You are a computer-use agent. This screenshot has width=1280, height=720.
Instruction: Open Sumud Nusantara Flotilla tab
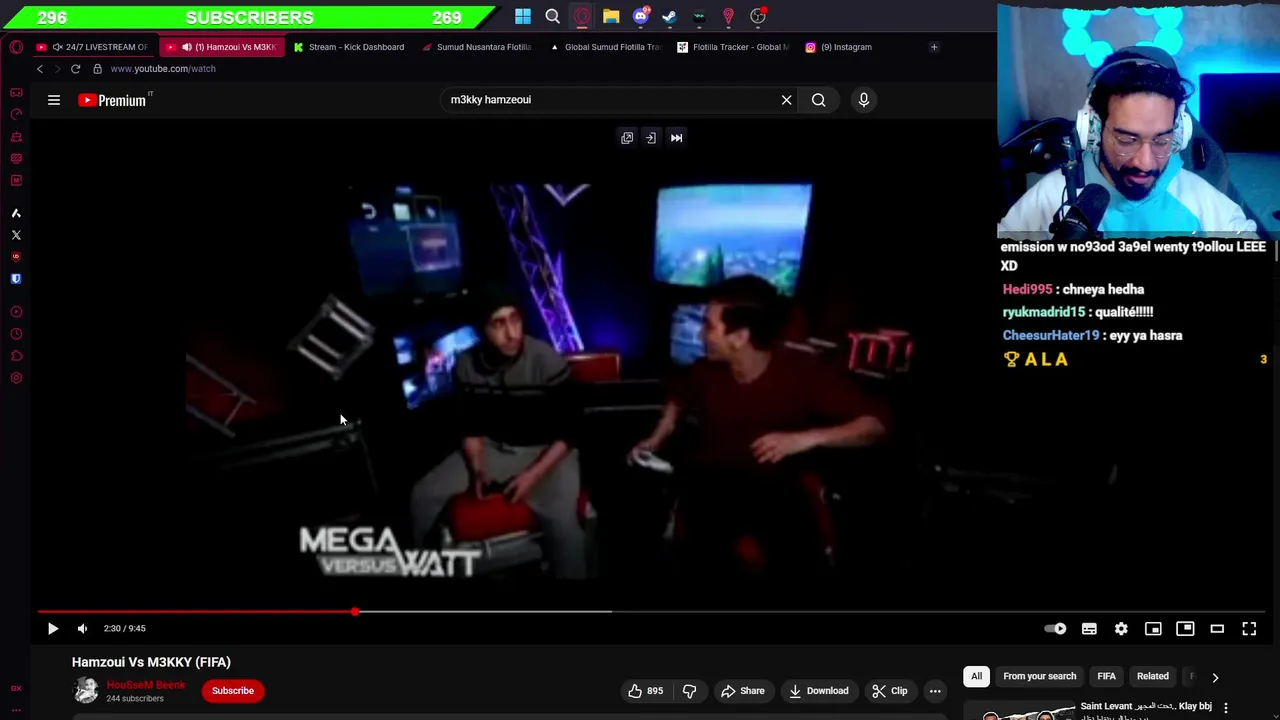[x=477, y=47]
